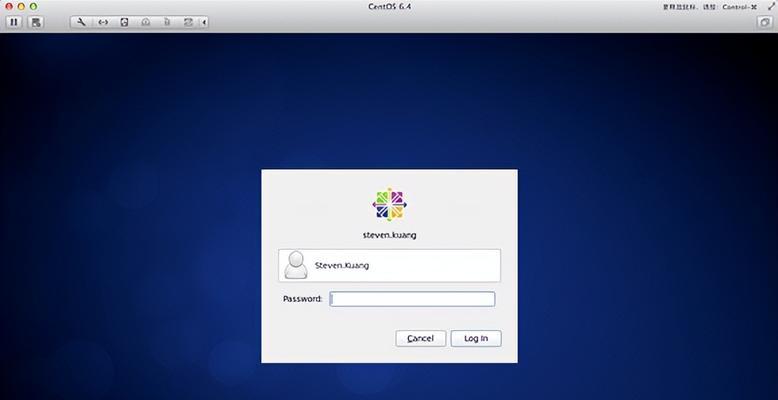Open virtual machine settings wrench icon

[81, 22]
